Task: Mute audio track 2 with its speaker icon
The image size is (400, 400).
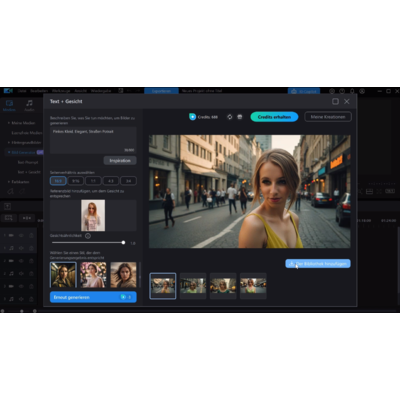Action: (21, 273)
